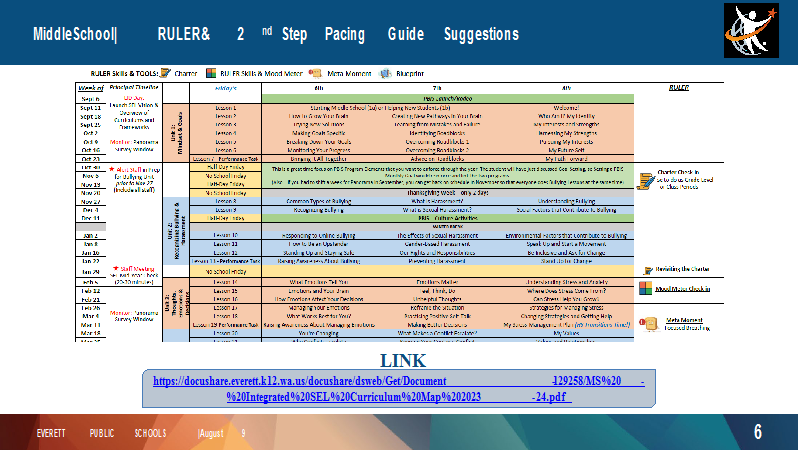This screenshot has width=800, height=450.
Task: Click 'Recognizing Bullying' cell
Action: [318, 210]
